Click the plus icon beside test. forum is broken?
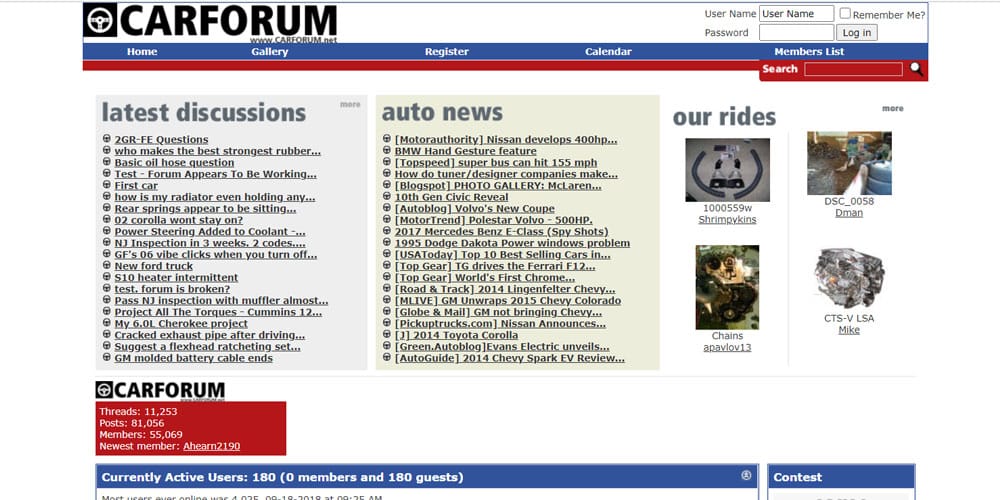 pyautogui.click(x=107, y=288)
